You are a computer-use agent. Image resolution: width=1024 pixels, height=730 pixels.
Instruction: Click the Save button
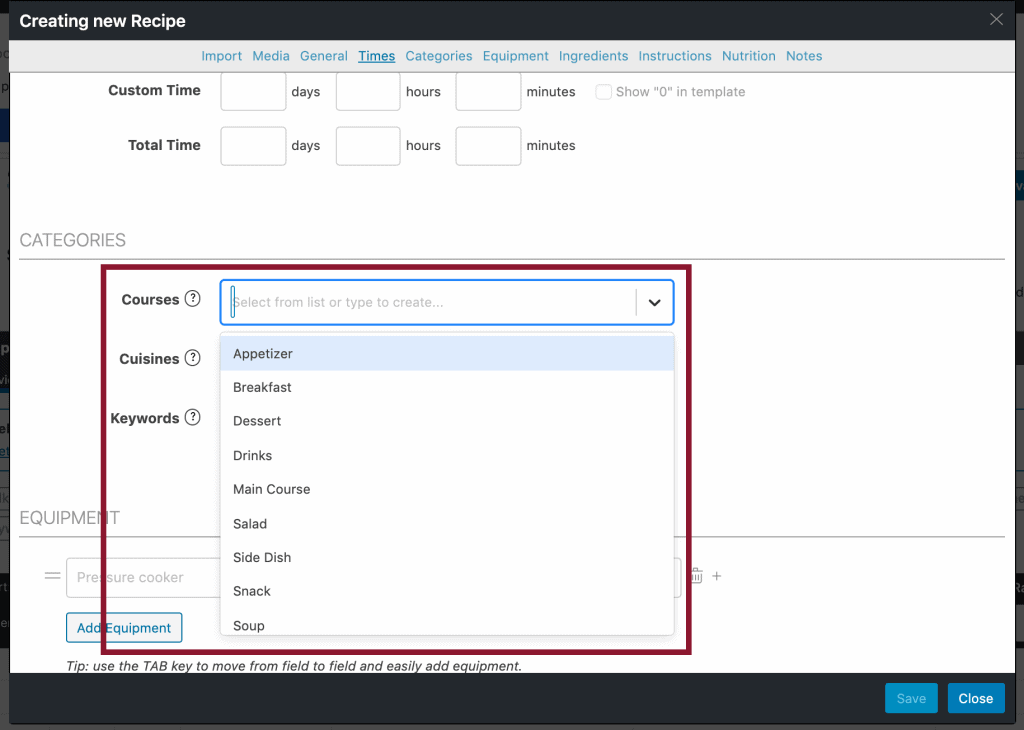[x=911, y=698]
